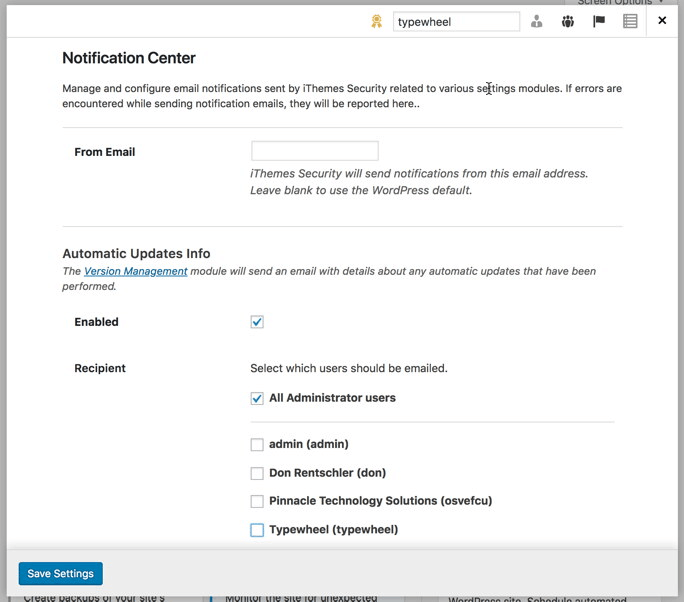The height and width of the screenshot is (602, 684).
Task: Click the Enabled label
Action: [x=96, y=322]
